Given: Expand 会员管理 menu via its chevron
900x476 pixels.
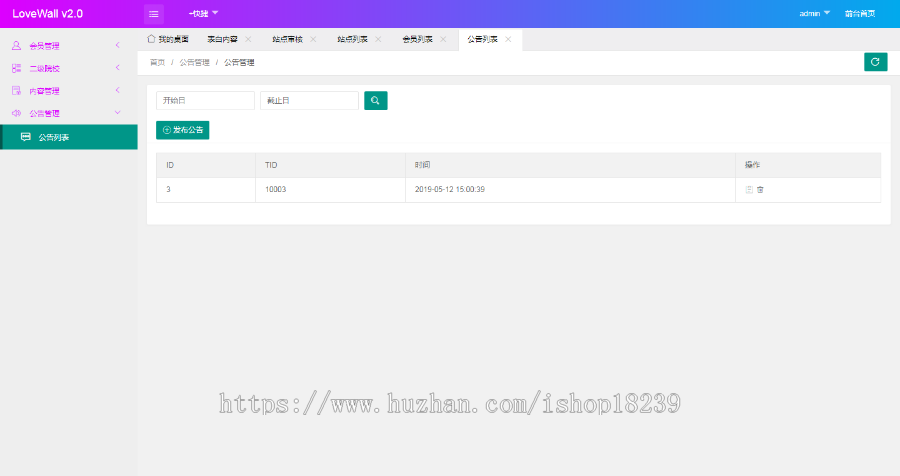Looking at the screenshot, I should click(x=118, y=45).
